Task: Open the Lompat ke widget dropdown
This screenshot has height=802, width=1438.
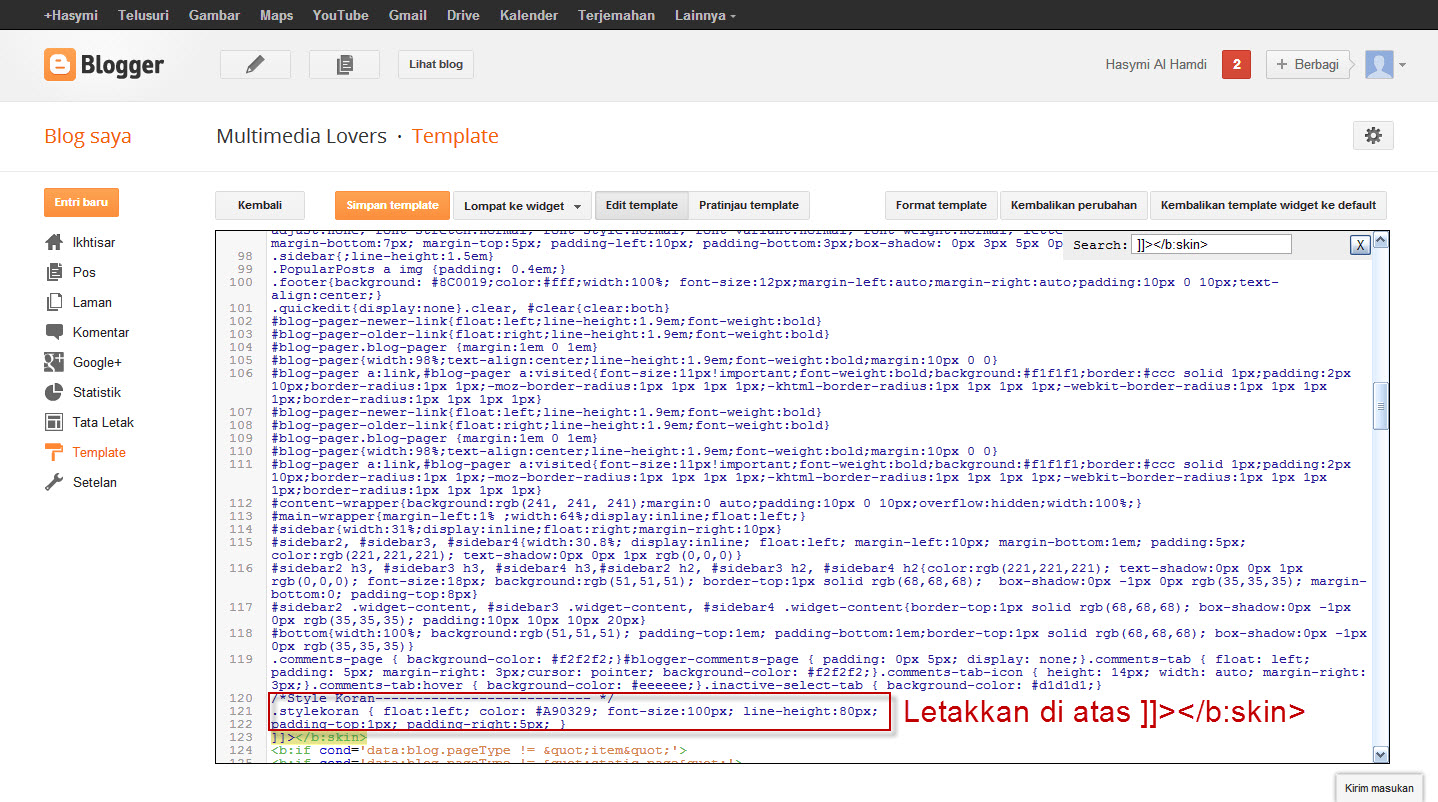Action: tap(522, 206)
